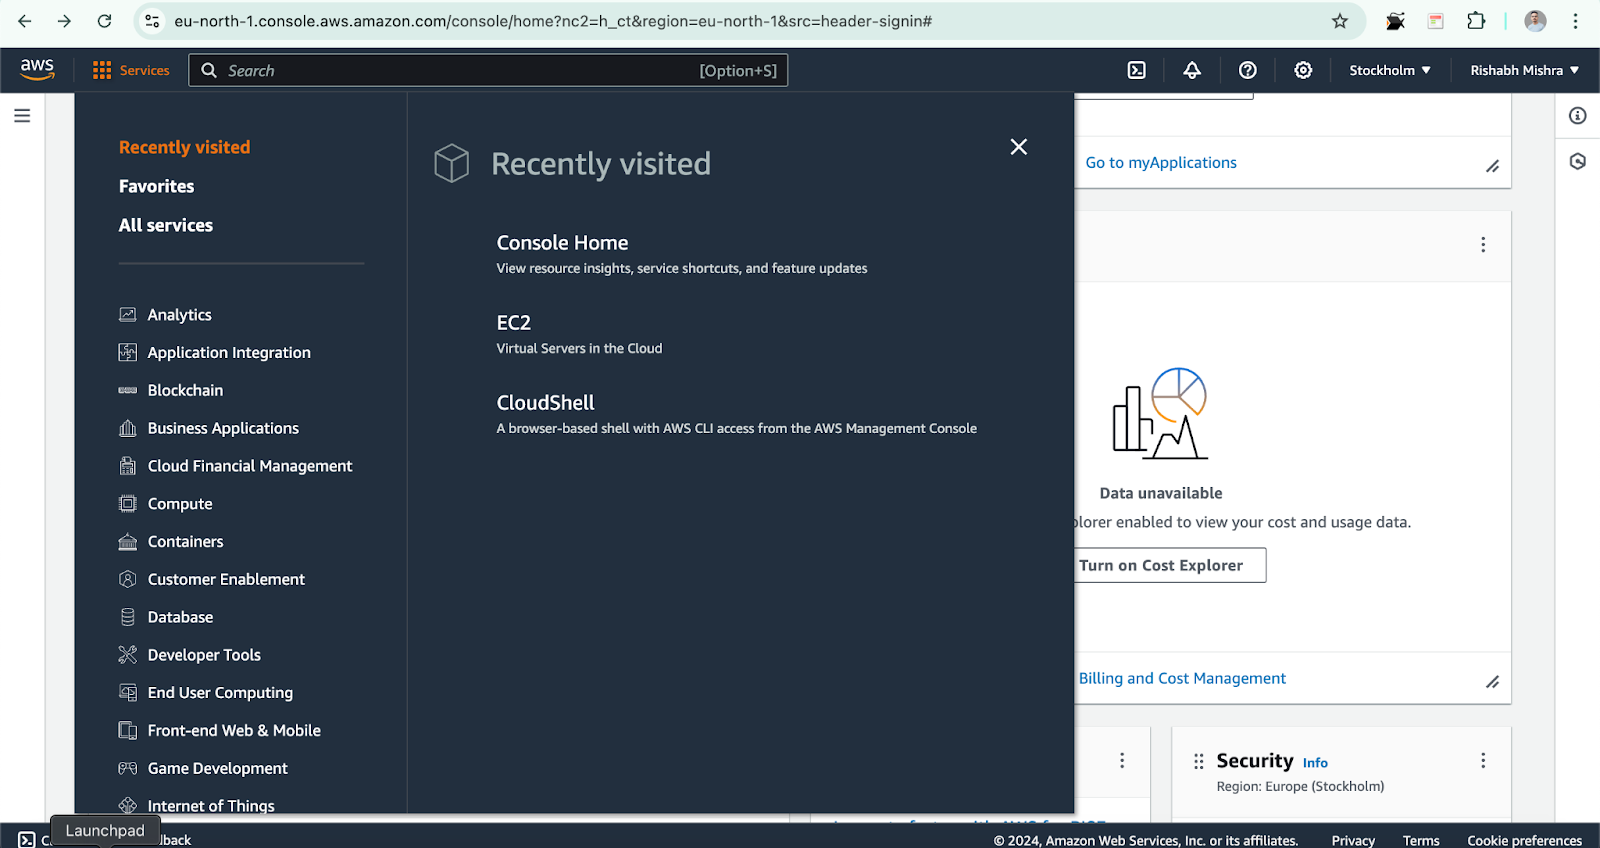Image resolution: width=1600 pixels, height=848 pixels.
Task: Open the Database services category
Action: [x=181, y=617]
